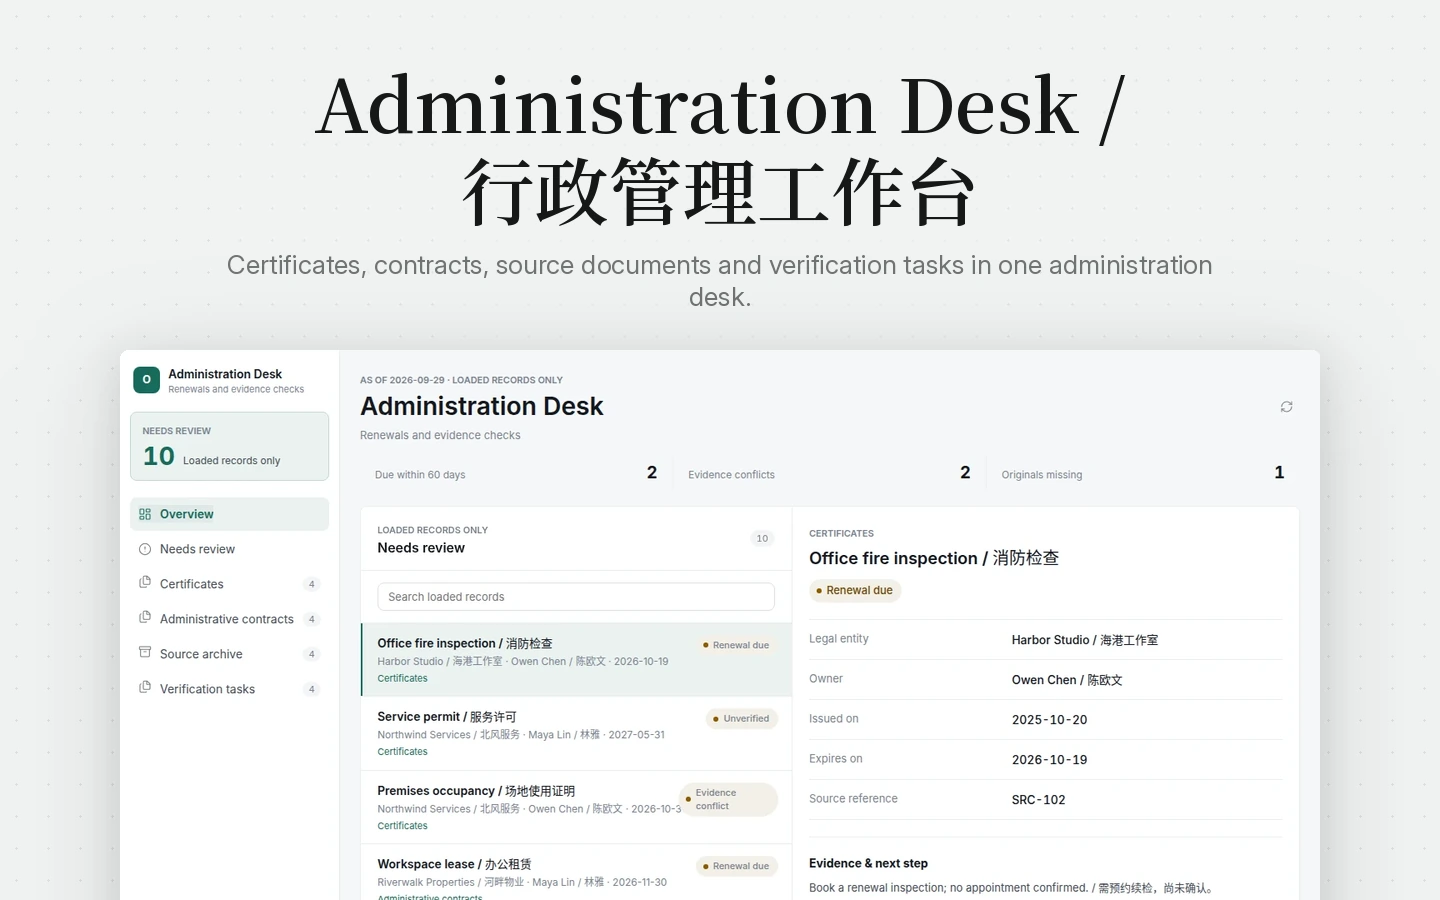
Task: Open Source archive navigation item
Action: coord(229,654)
